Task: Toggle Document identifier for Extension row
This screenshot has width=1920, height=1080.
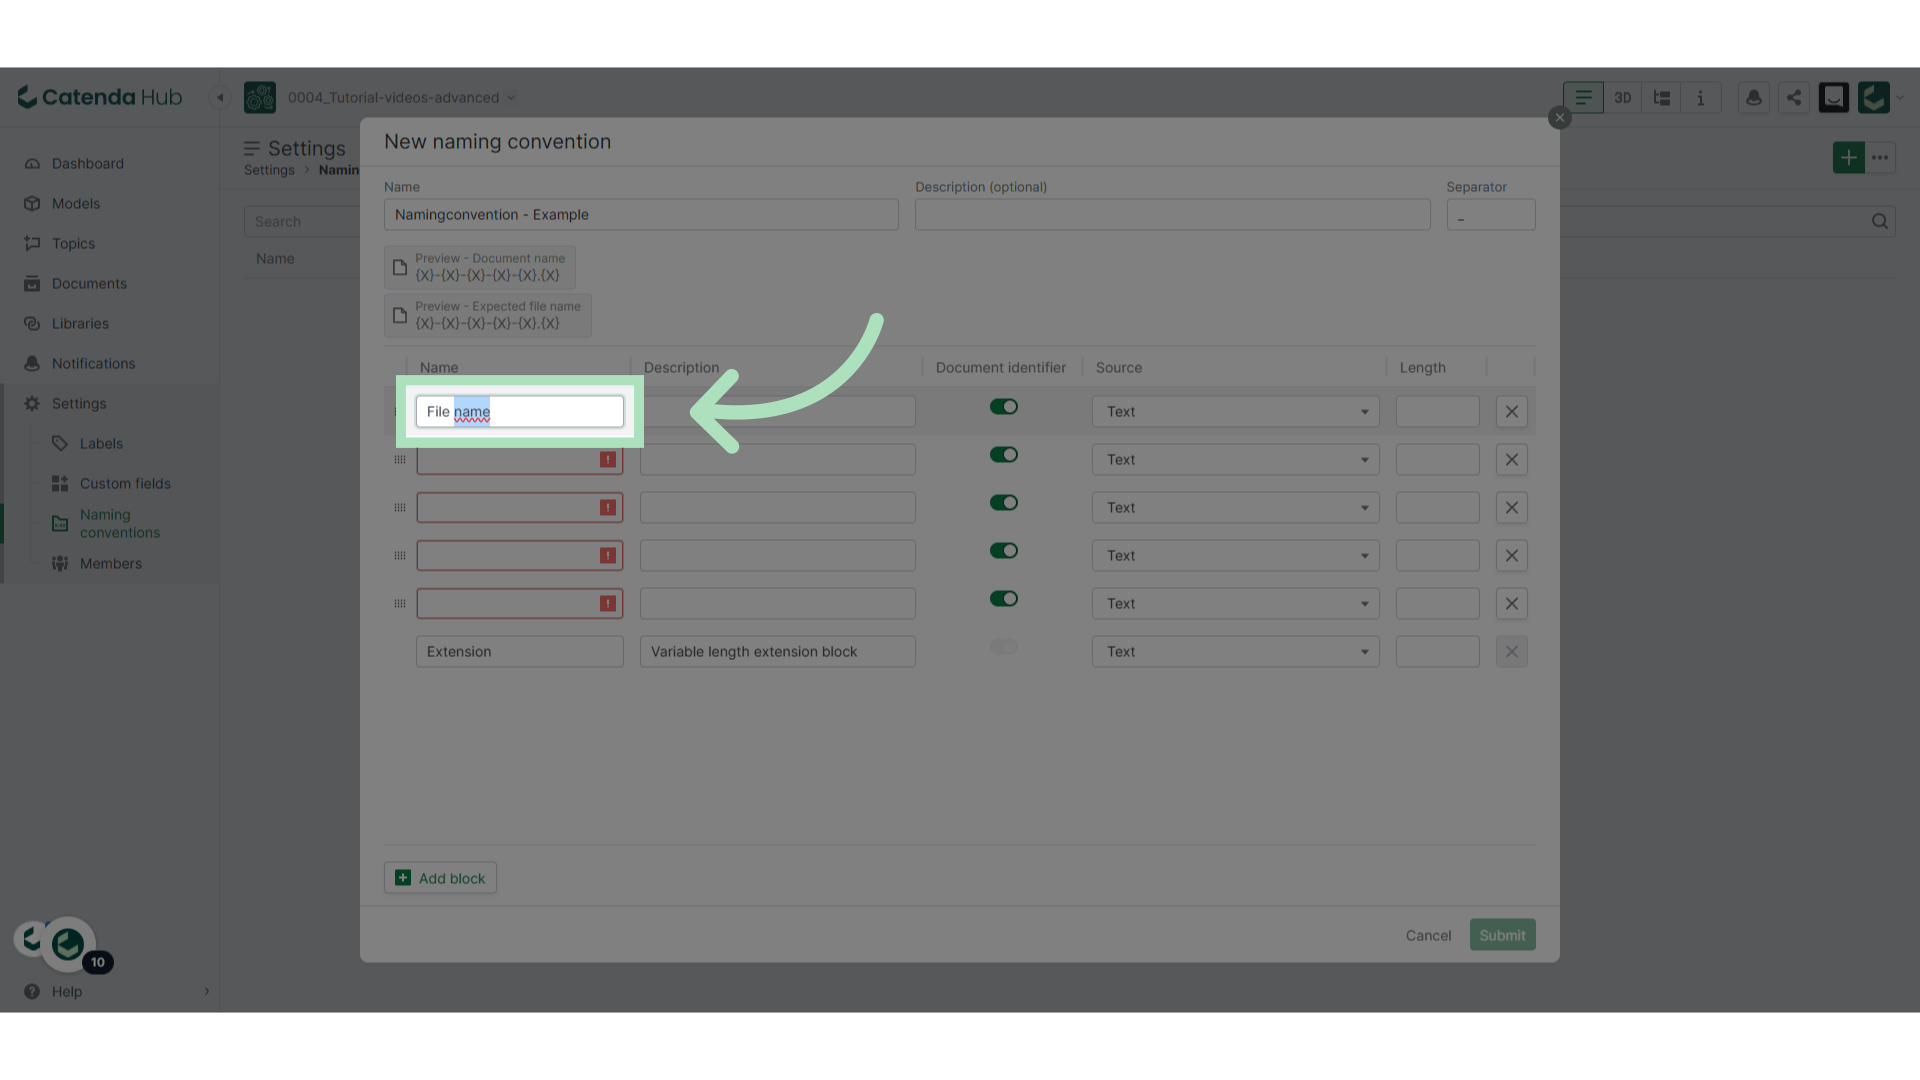Action: (x=1004, y=646)
